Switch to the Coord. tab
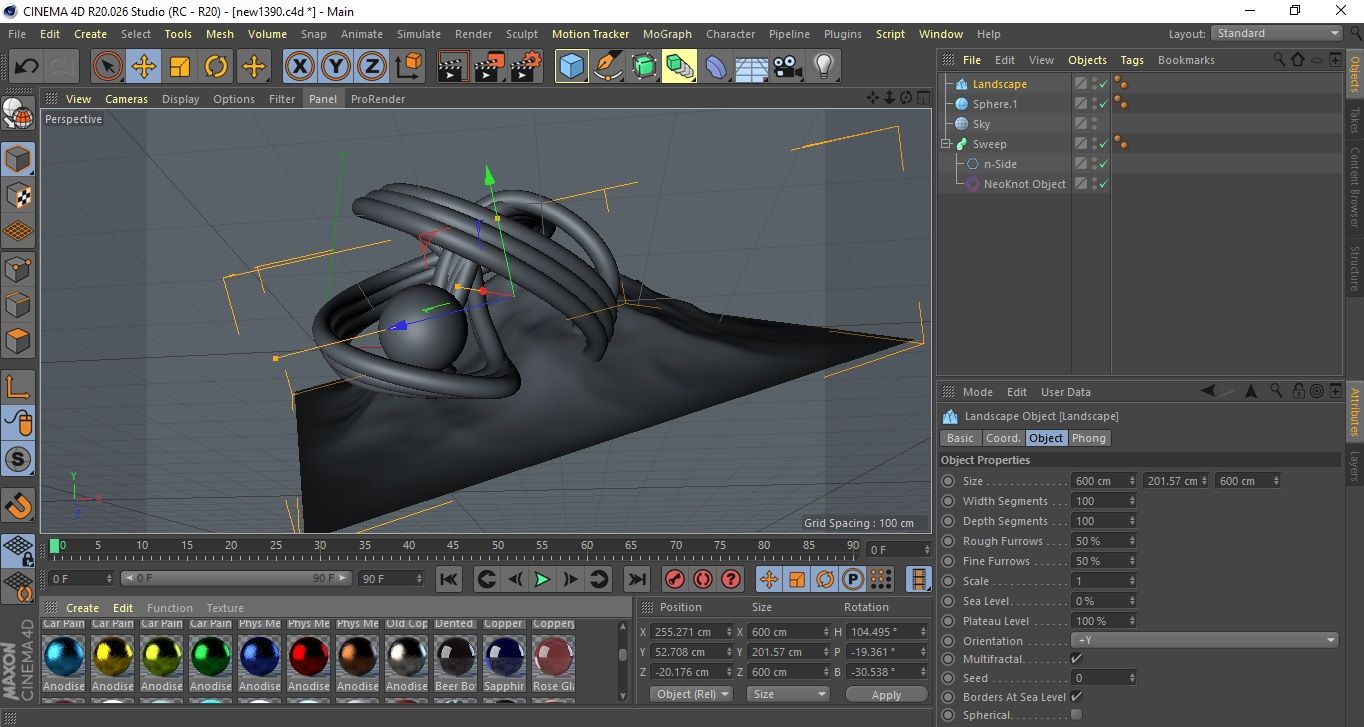Image resolution: width=1364 pixels, height=727 pixels. [1003, 438]
